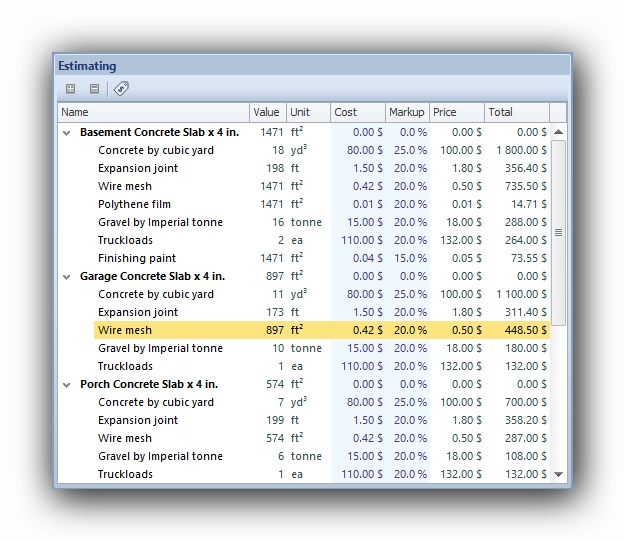Screen dimensions: 625x541
Task: Collapse the Porch Concrete Slab group
Action: coord(67,385)
